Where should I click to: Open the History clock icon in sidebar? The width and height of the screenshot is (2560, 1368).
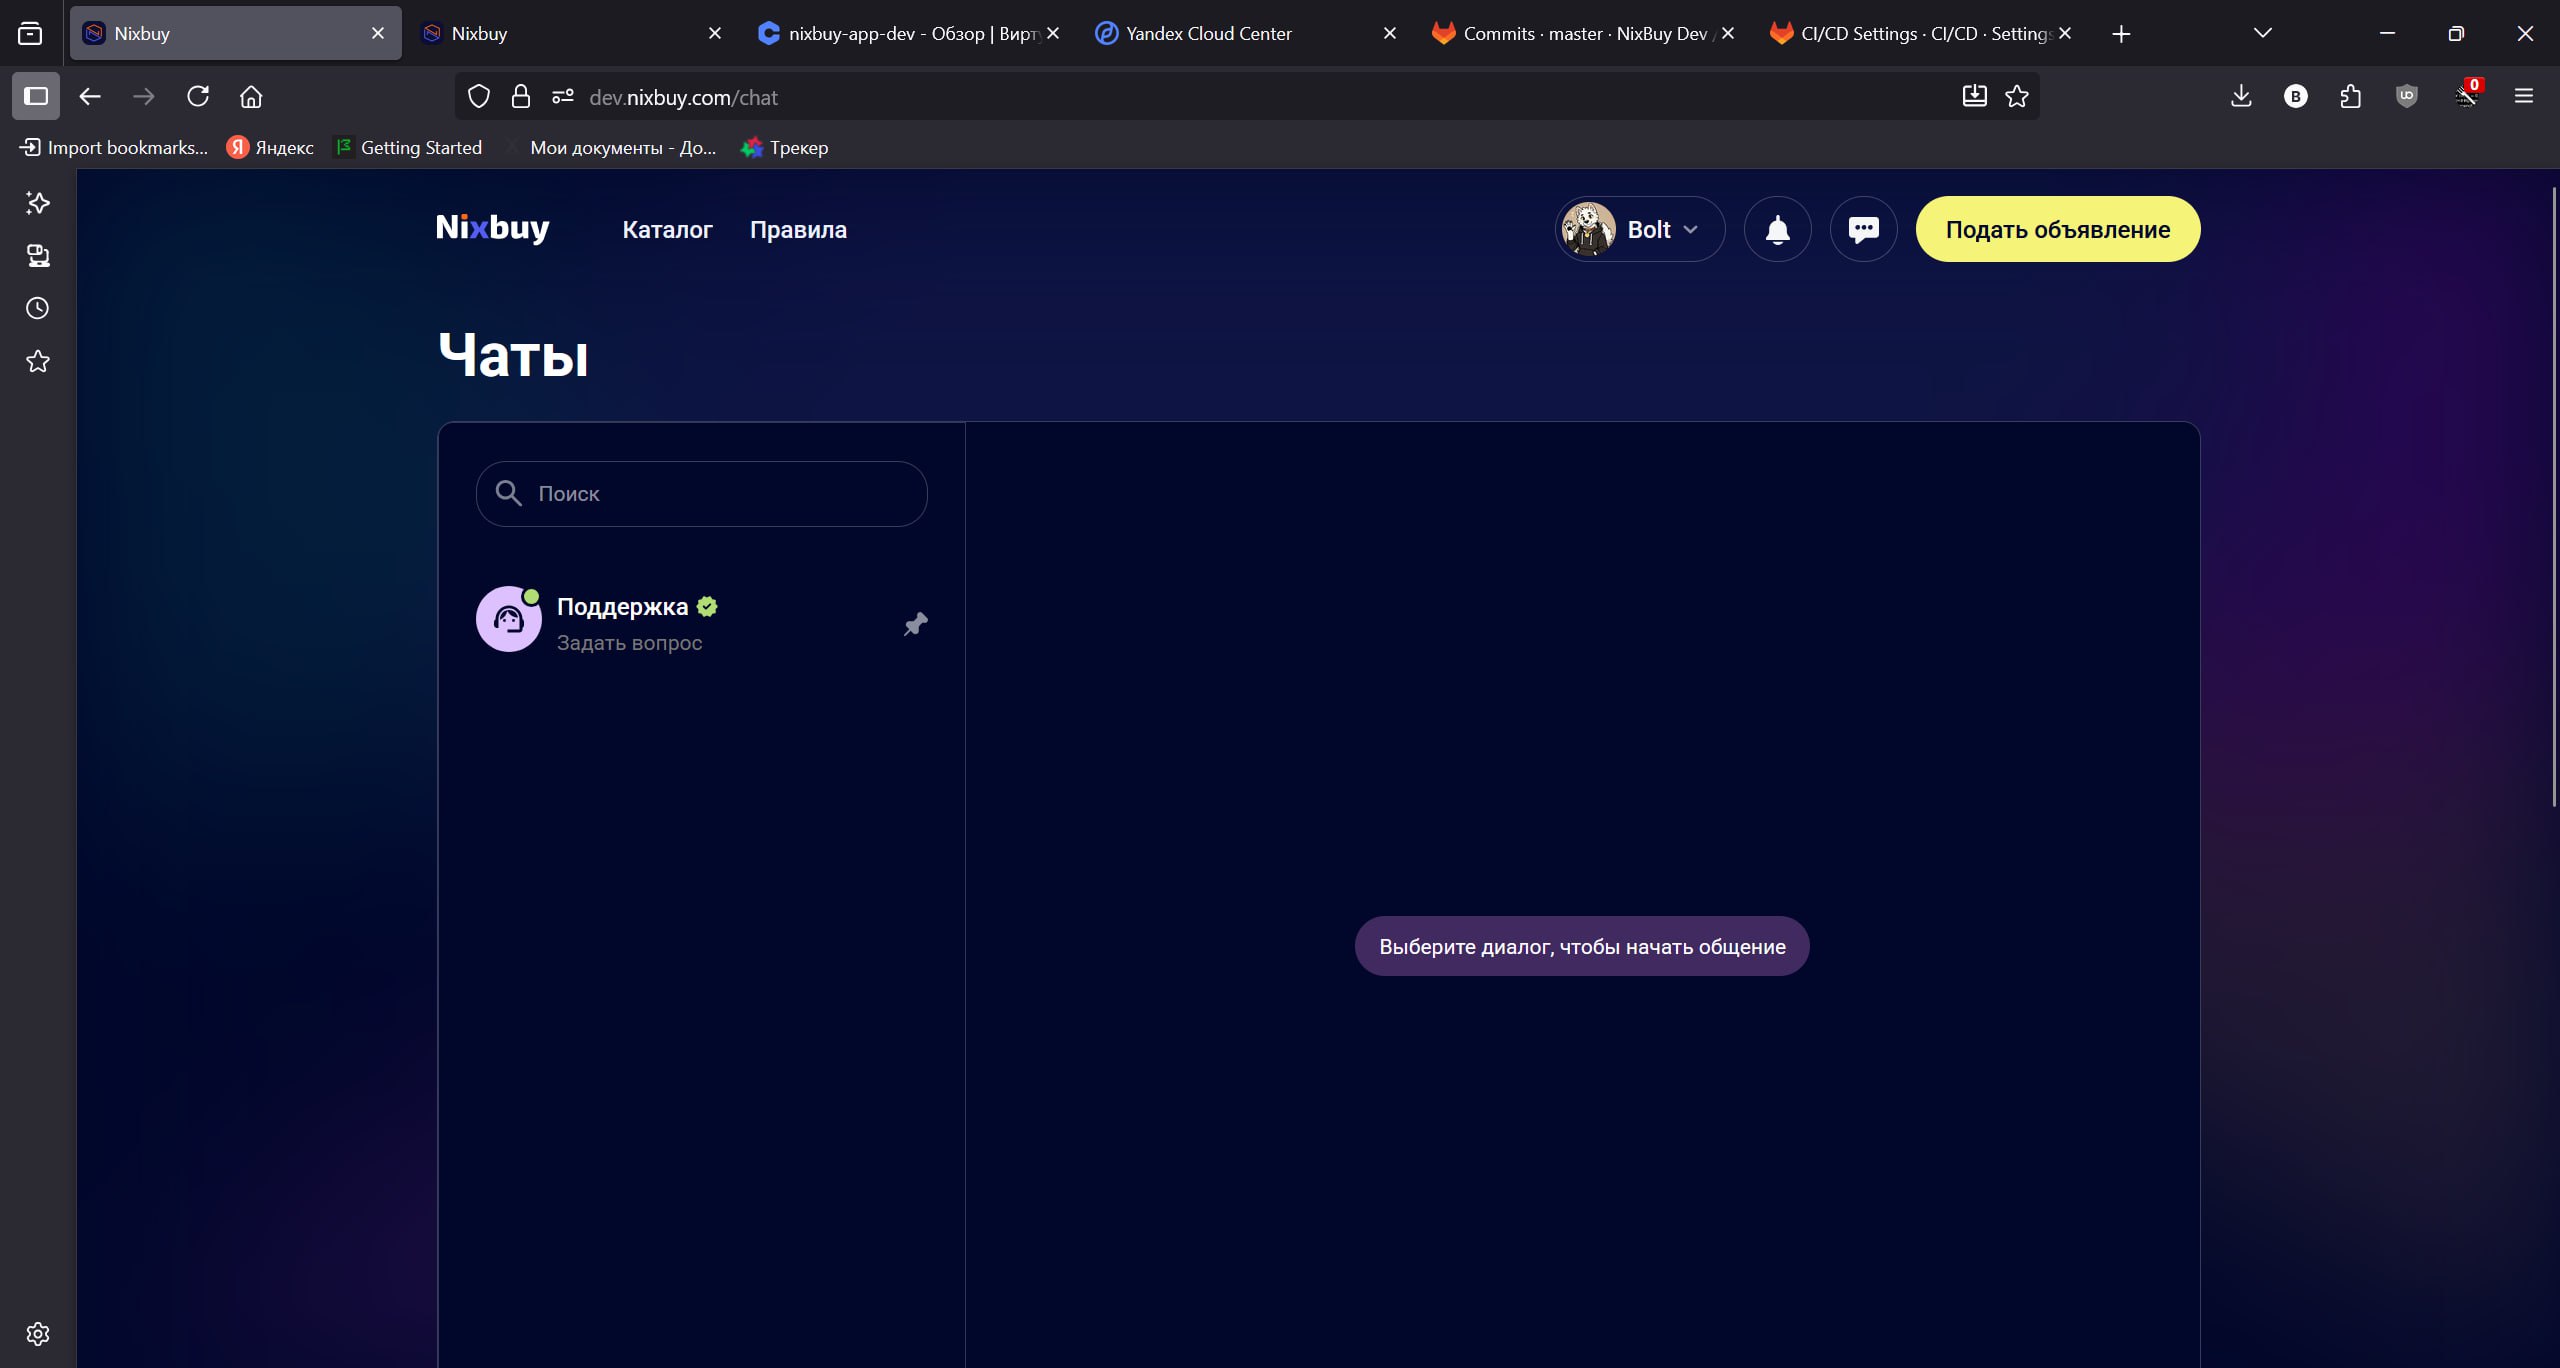pyautogui.click(x=38, y=308)
